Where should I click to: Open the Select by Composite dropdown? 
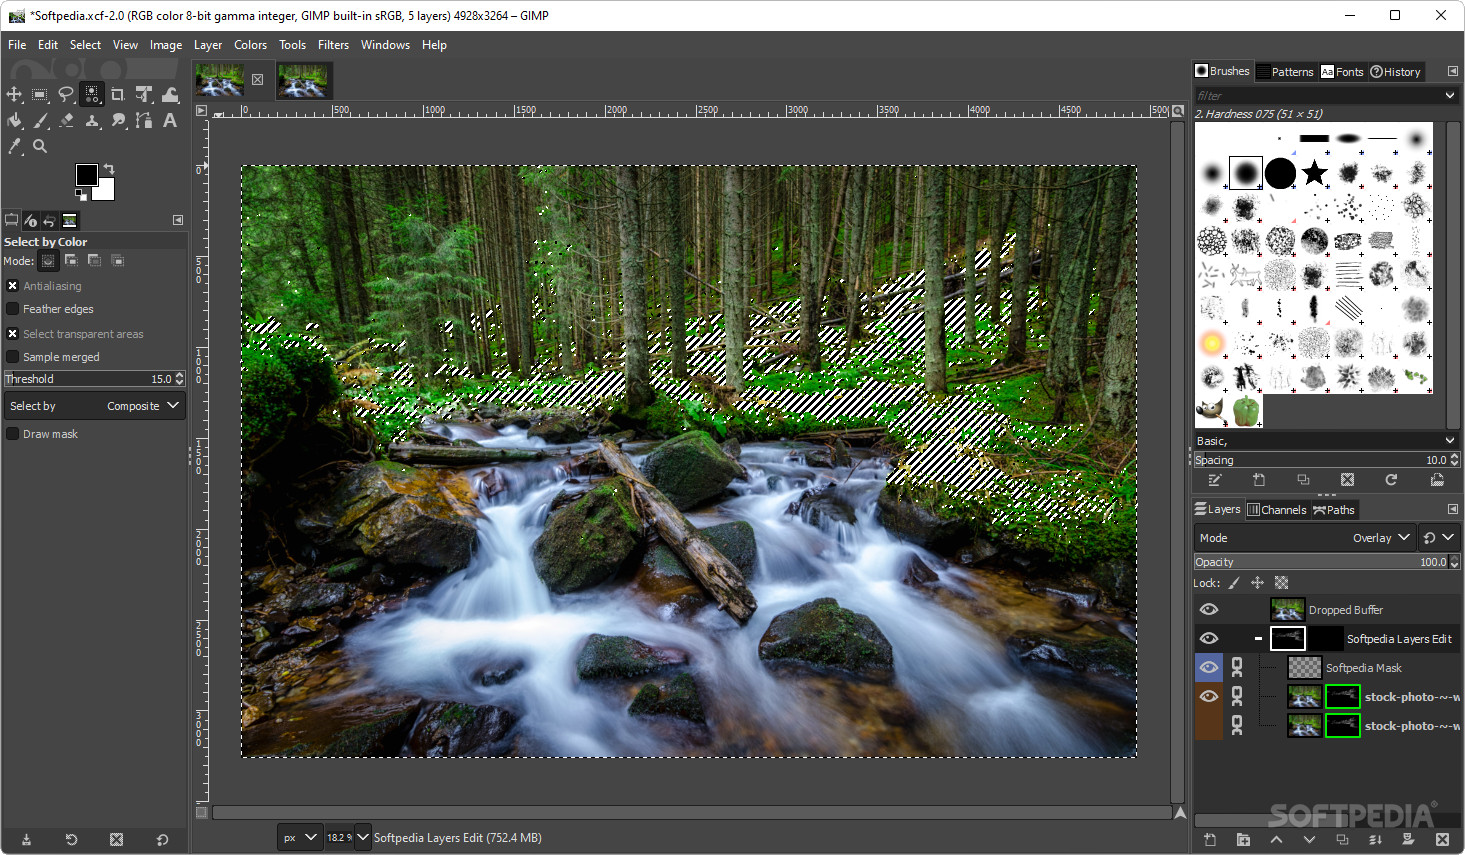pyautogui.click(x=94, y=406)
